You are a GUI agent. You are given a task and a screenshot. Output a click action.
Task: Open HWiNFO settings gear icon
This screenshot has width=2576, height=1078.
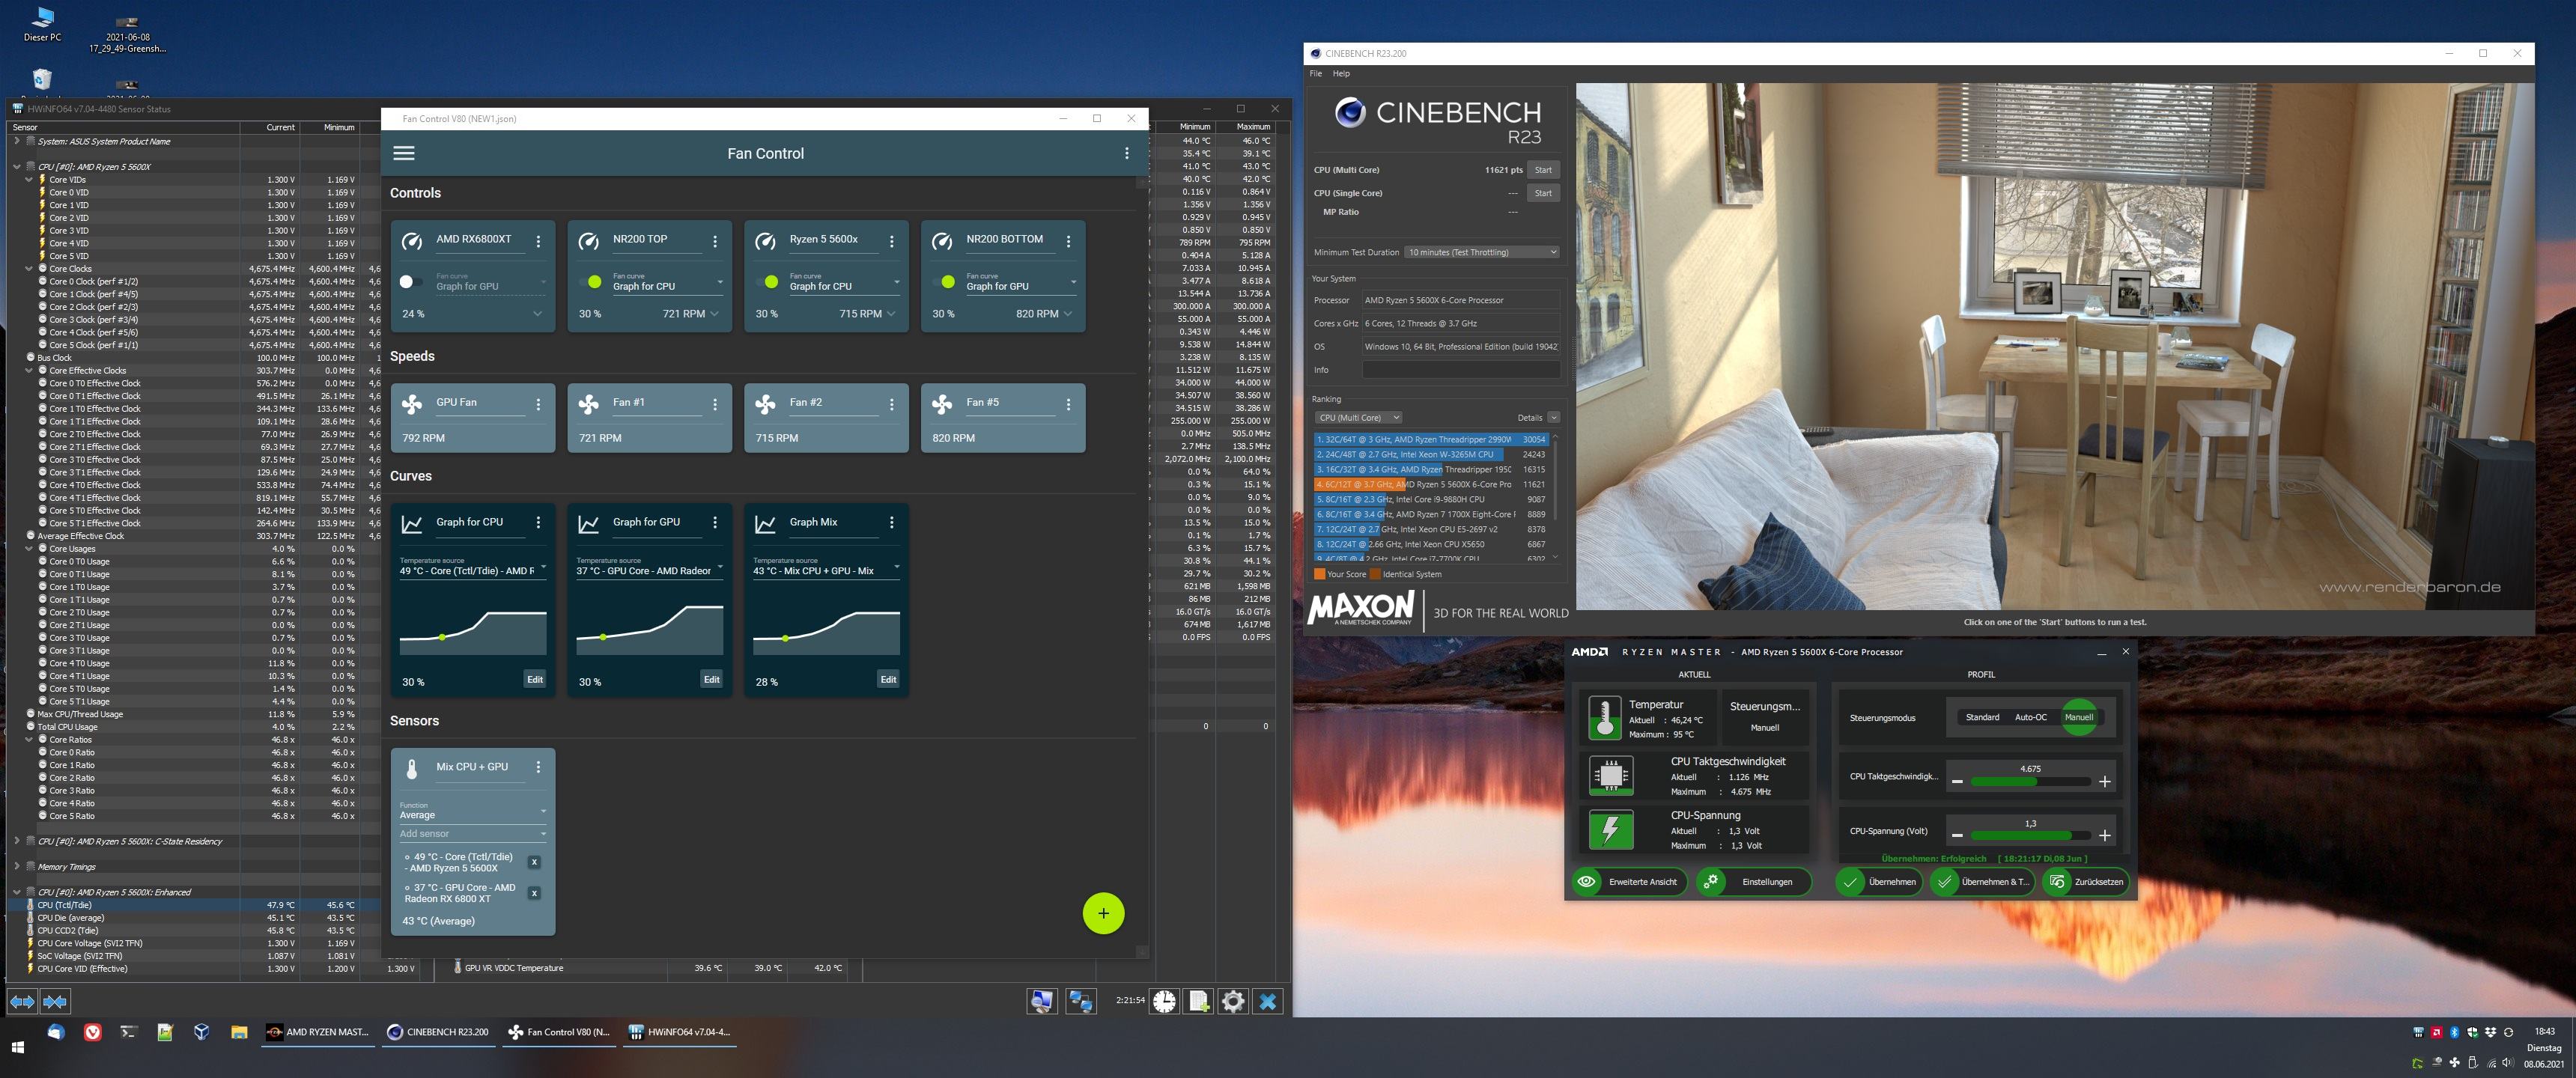(1233, 1001)
